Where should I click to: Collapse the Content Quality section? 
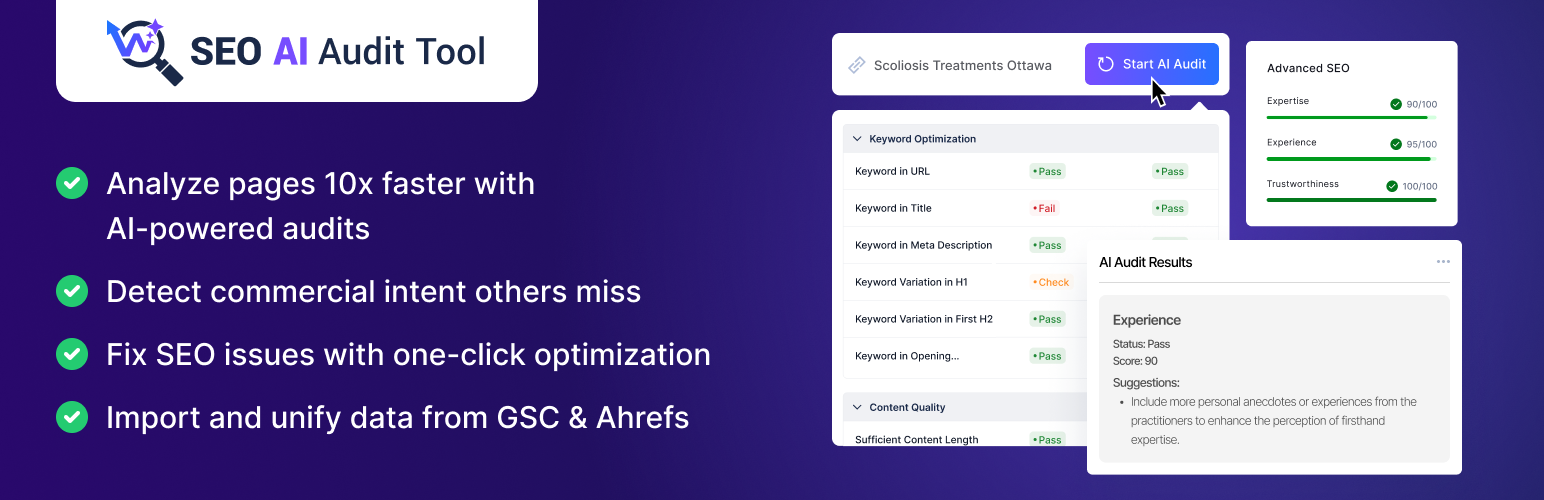857,407
